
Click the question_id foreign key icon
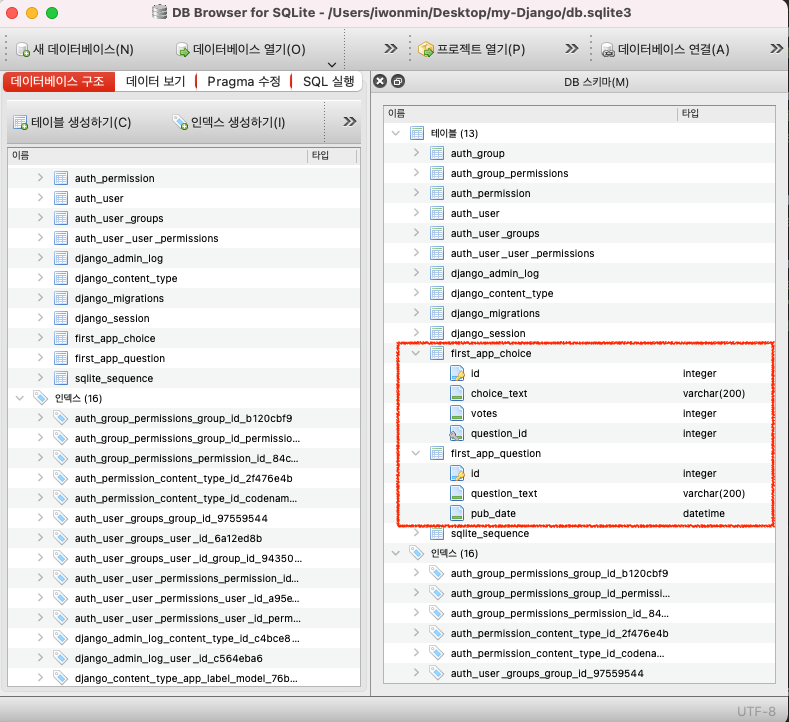coord(456,433)
